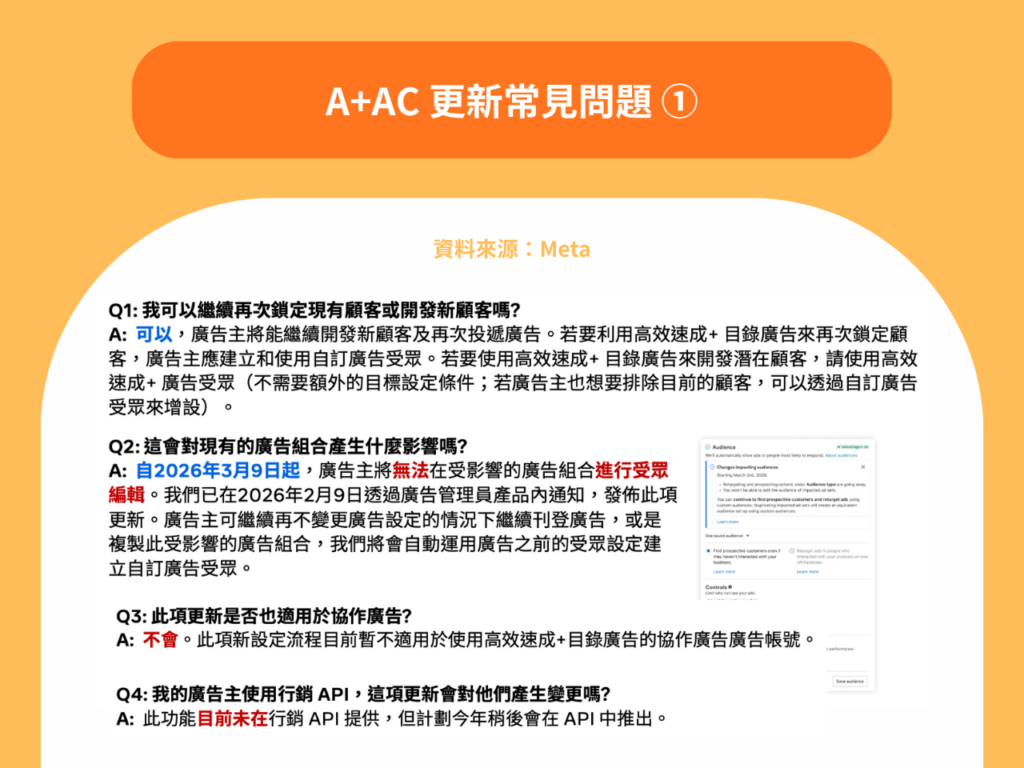Dismiss the Changes impacting audiences notice
Viewport: 1024px width, 768px height.
[863, 467]
